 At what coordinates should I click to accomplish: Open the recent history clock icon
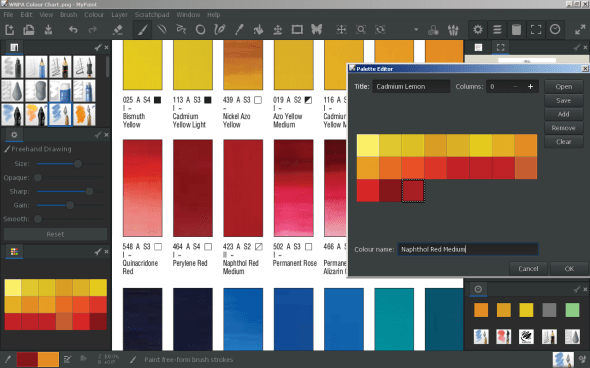pos(555,29)
